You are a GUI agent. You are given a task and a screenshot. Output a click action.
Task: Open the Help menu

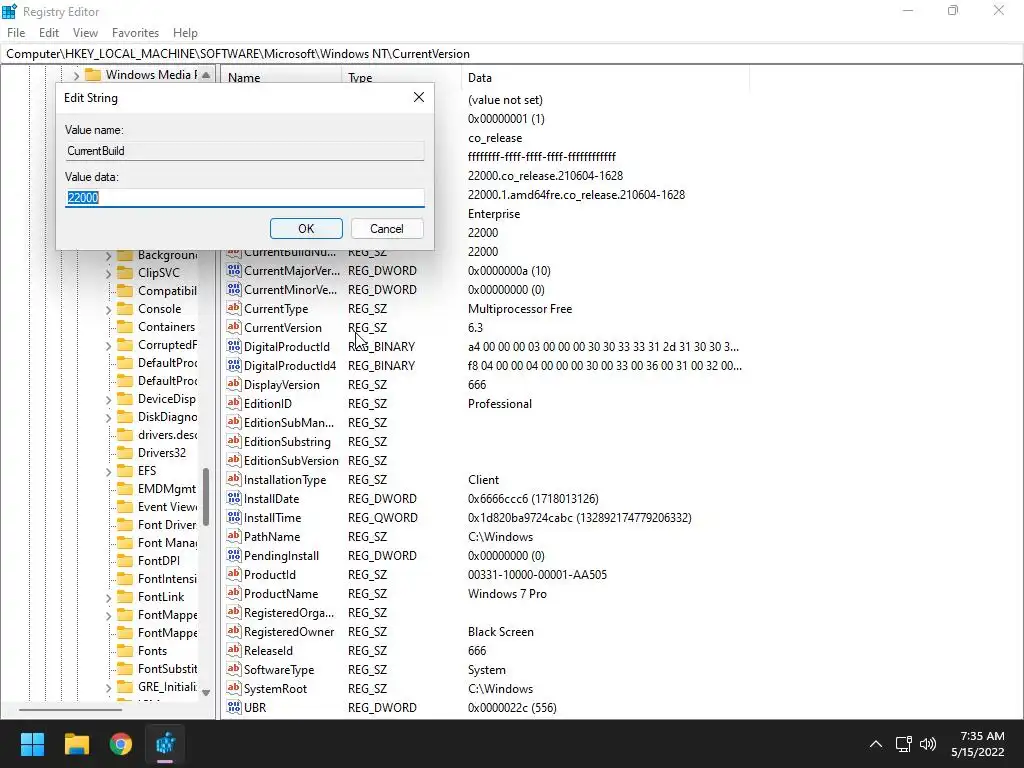click(x=185, y=33)
